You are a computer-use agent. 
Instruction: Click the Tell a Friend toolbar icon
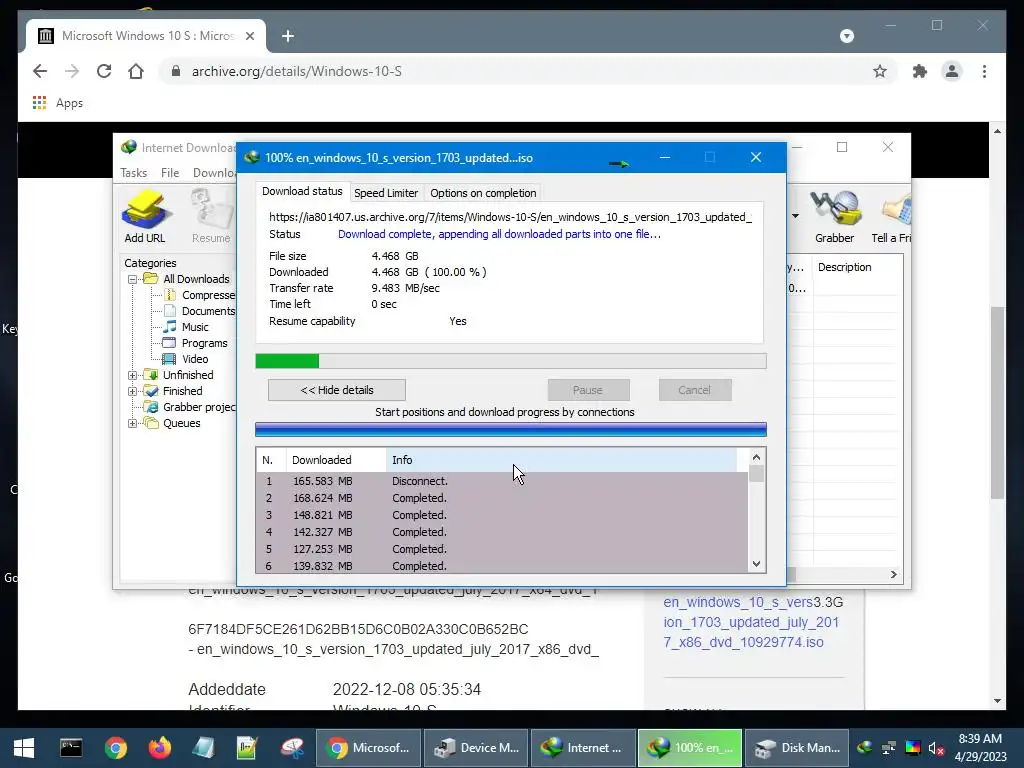coord(893,217)
